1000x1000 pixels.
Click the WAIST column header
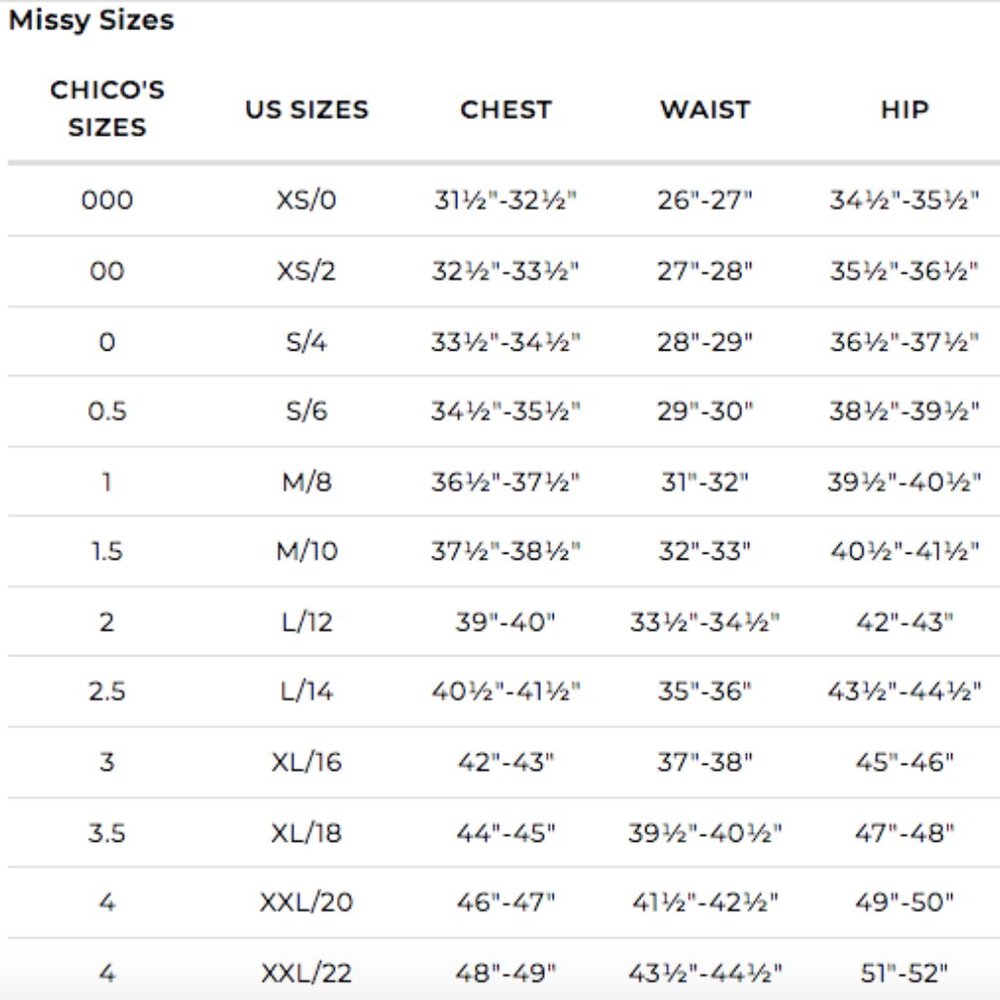[x=705, y=110]
